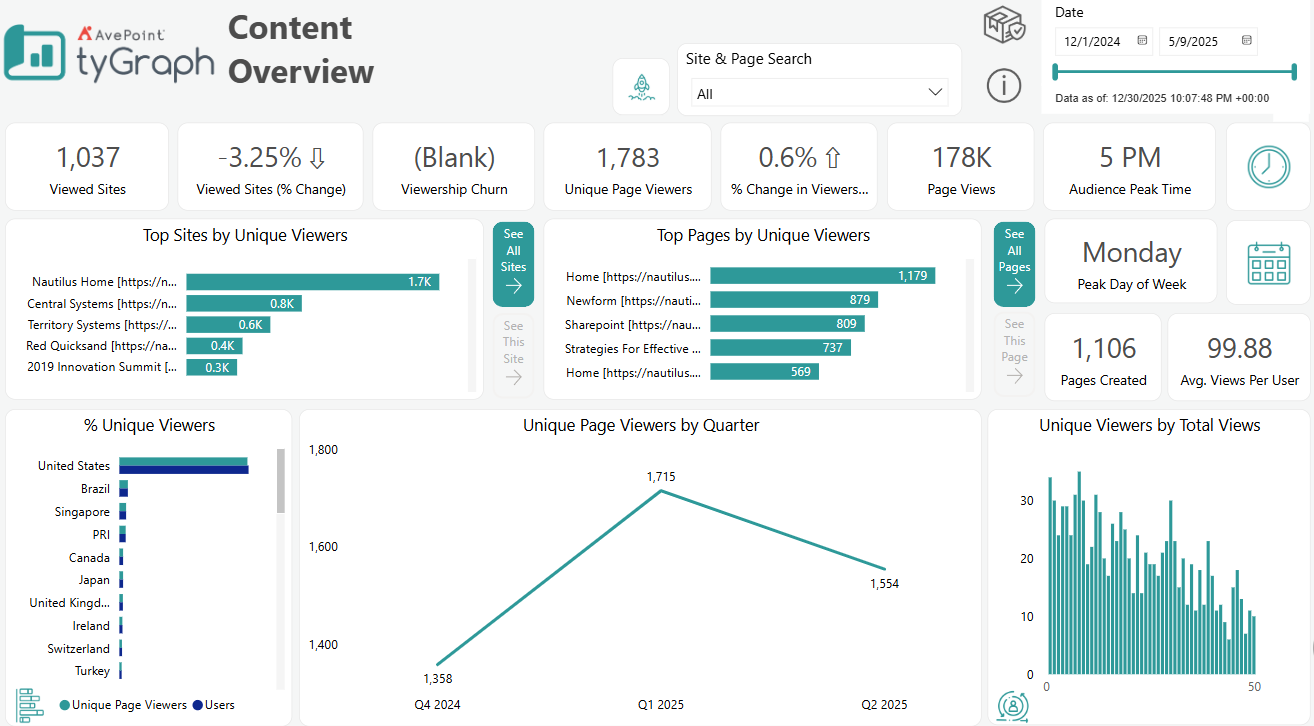Select Newform page bar showing 879
1314x726 pixels.
click(794, 300)
